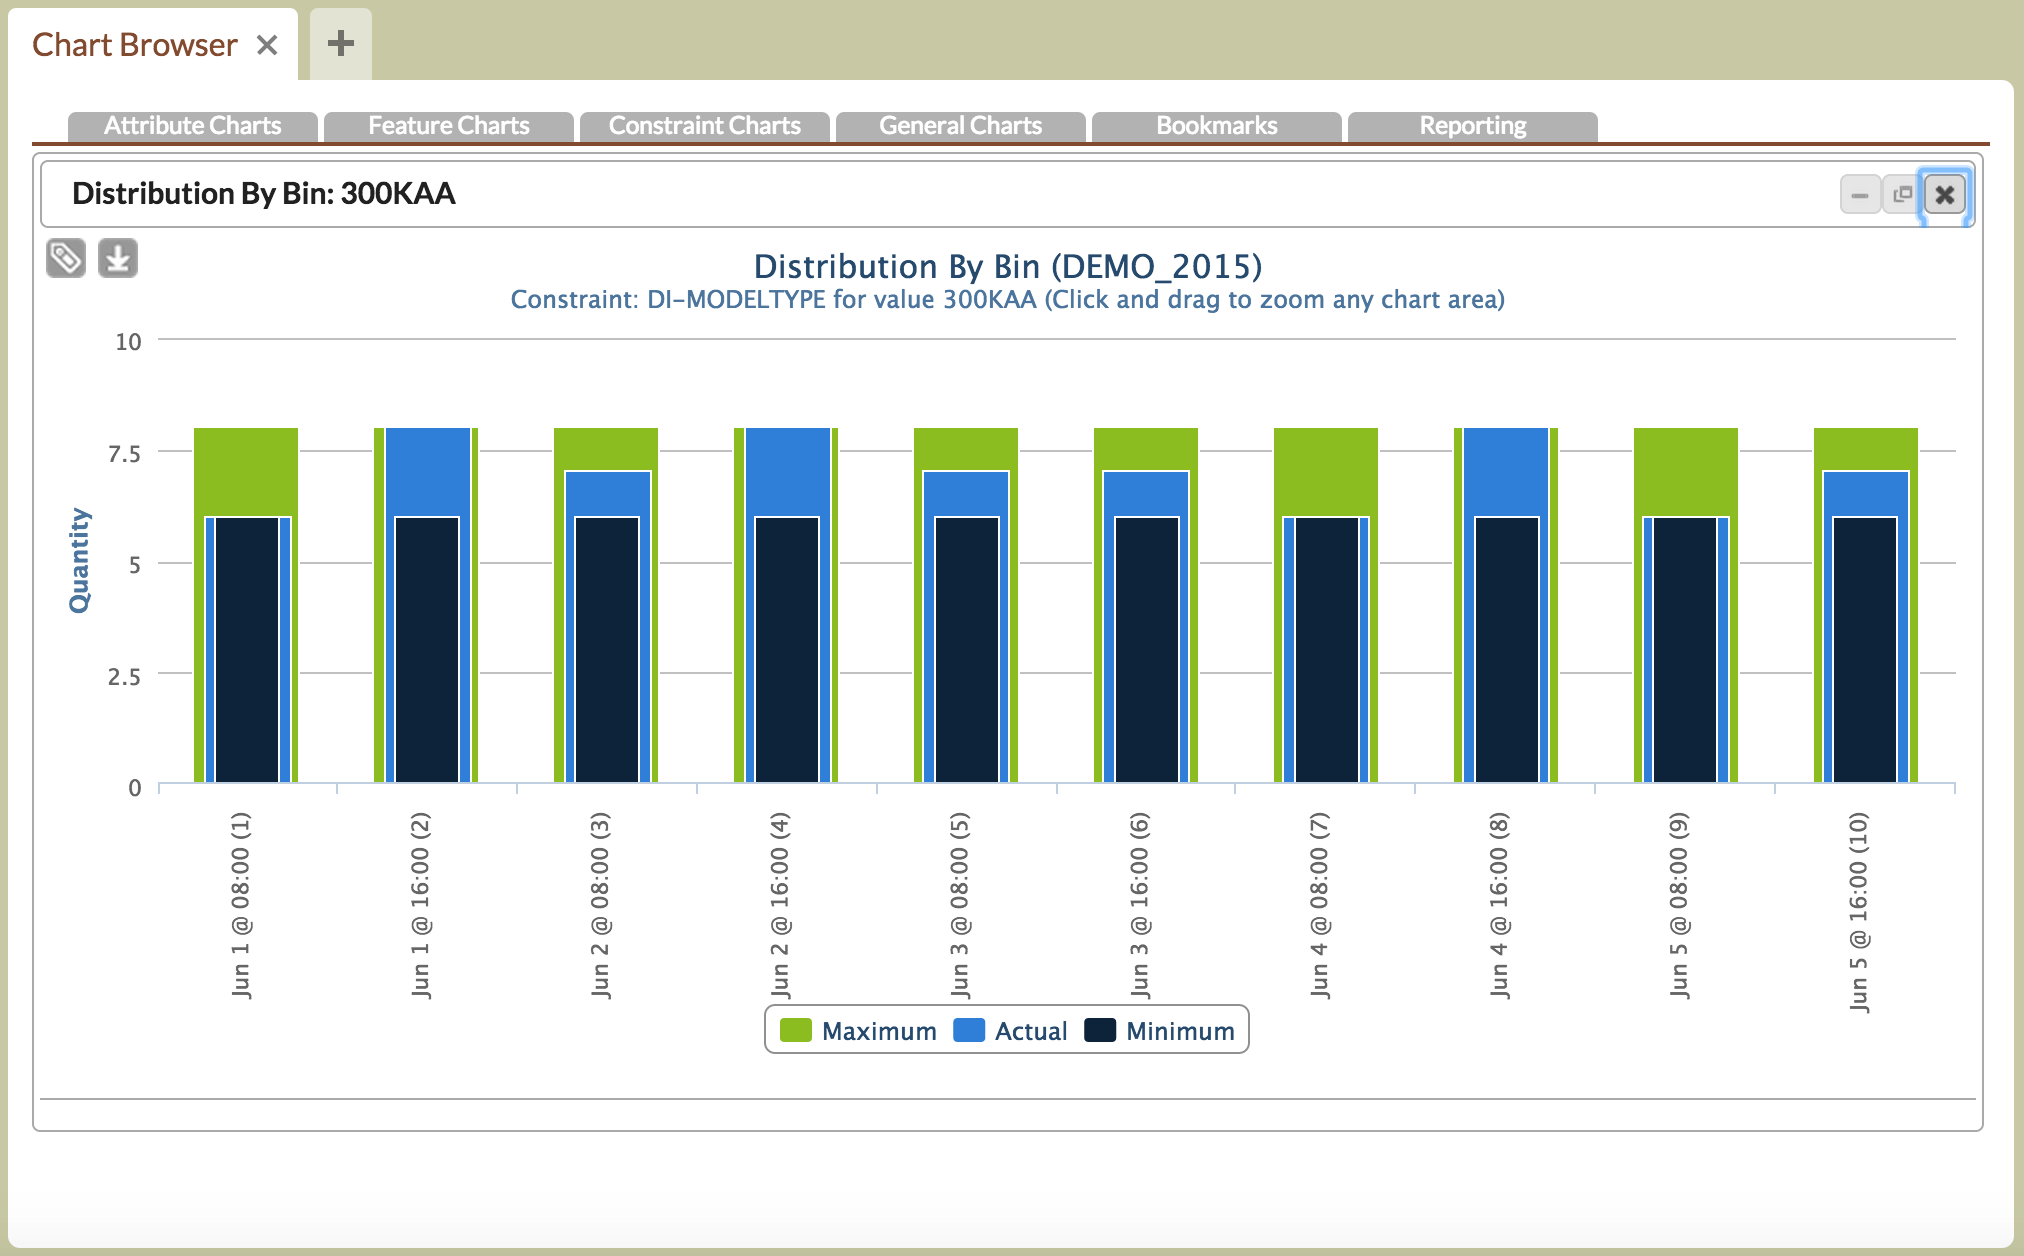2024x1256 pixels.
Task: Restore the Distribution By Bin panel
Action: [1902, 194]
